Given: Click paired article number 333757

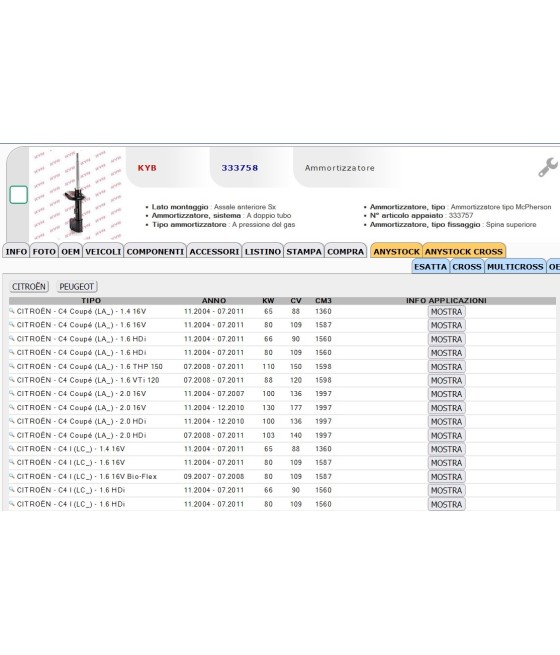Looking at the screenshot, I should click(461, 216).
